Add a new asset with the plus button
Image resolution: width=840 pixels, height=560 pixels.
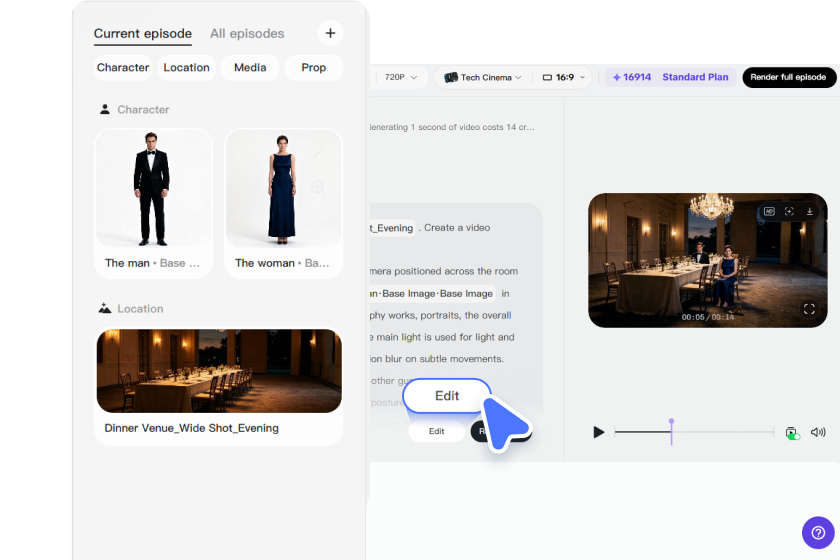(x=330, y=33)
